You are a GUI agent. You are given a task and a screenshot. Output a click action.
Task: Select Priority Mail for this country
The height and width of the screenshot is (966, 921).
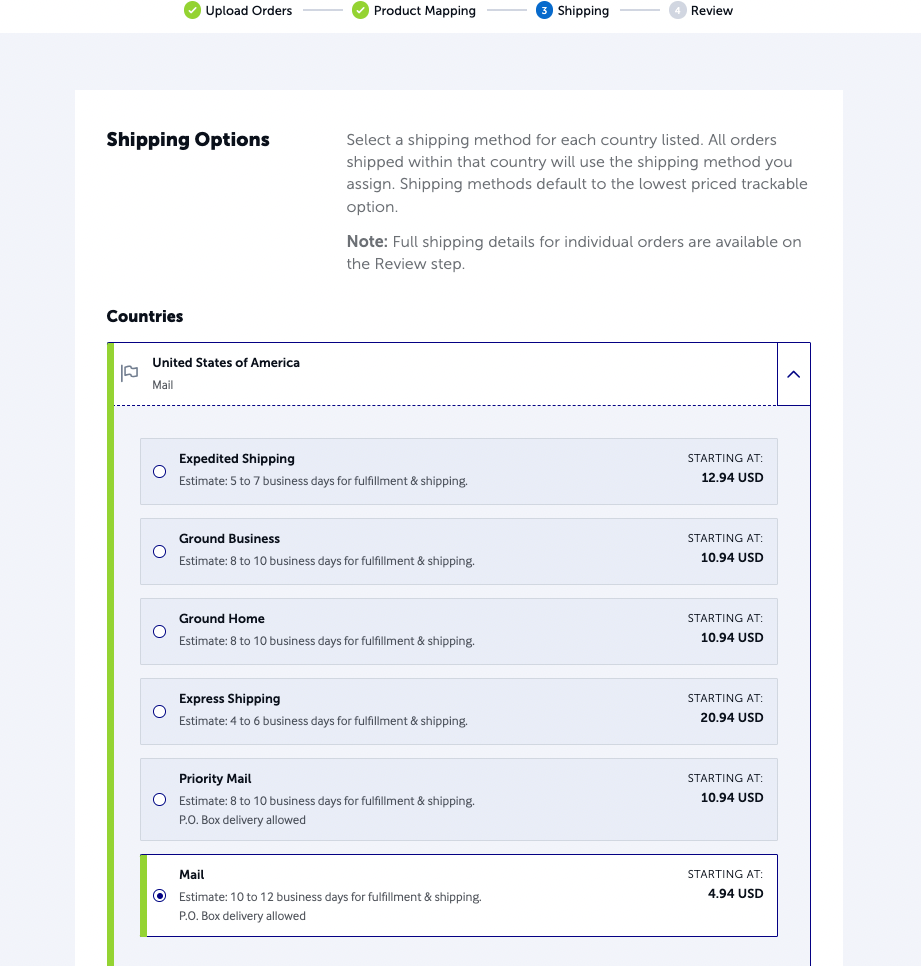click(x=159, y=799)
